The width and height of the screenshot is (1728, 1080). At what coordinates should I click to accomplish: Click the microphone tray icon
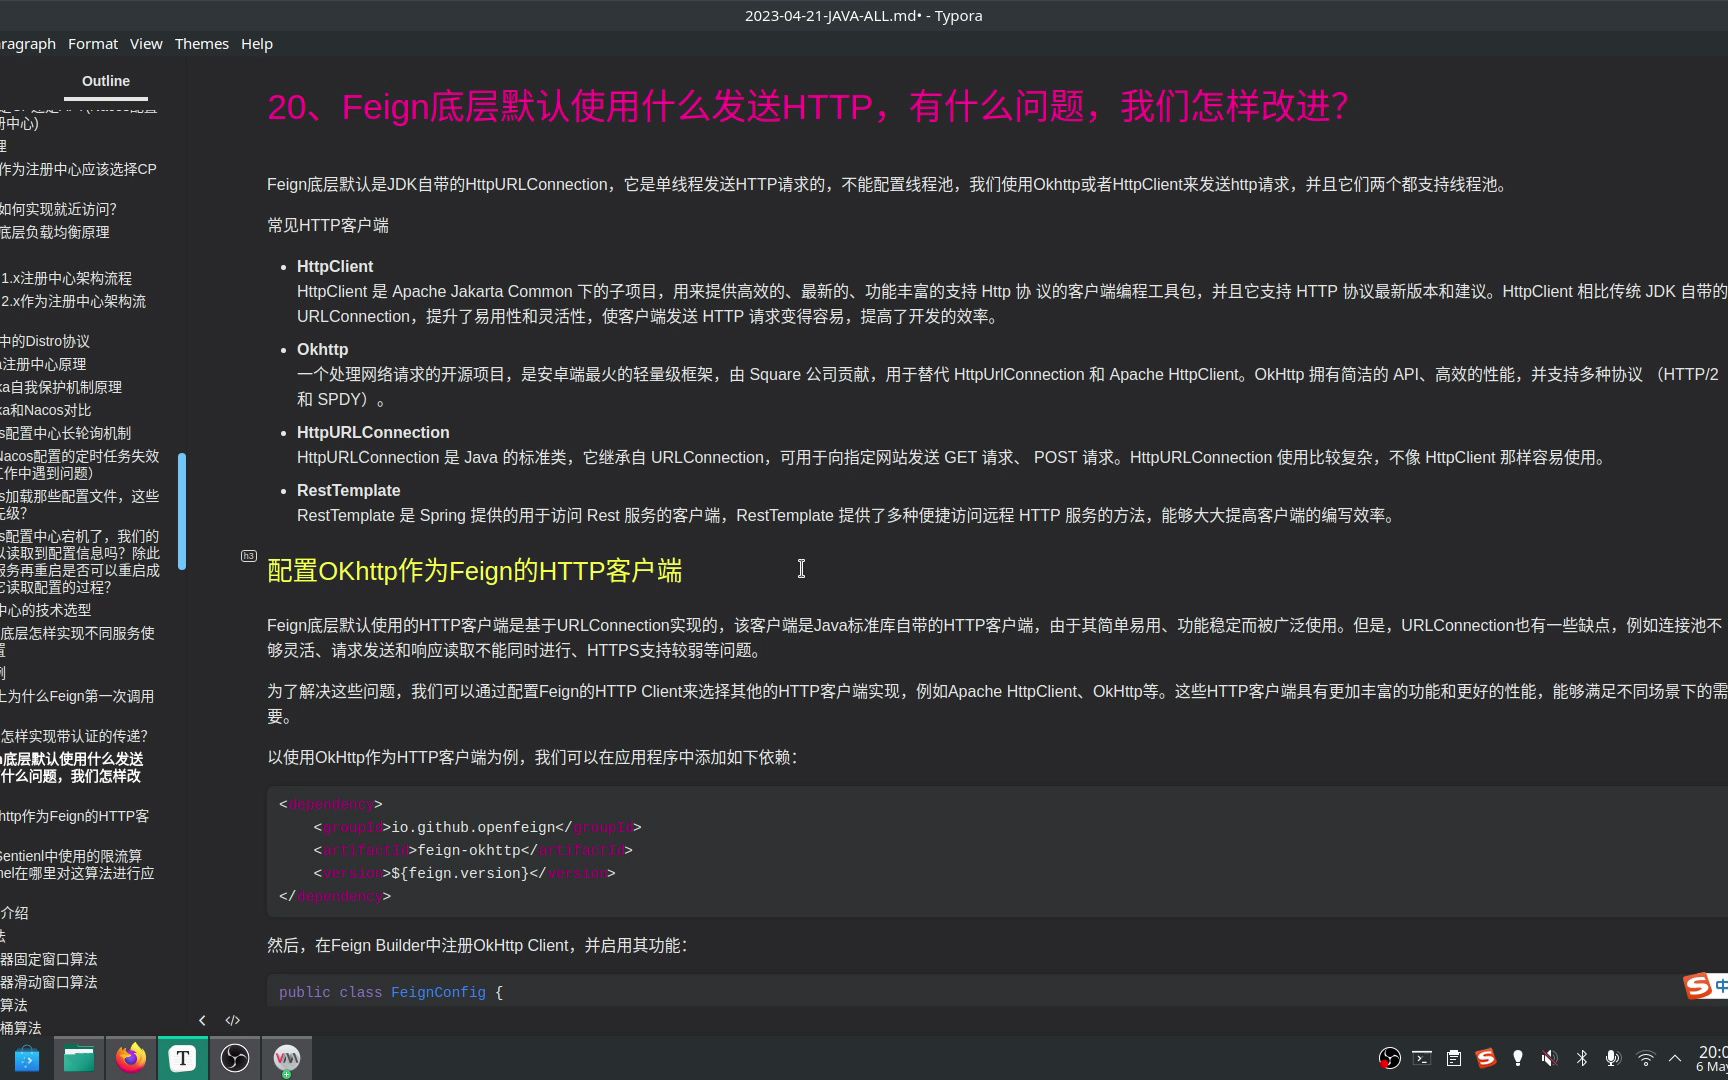click(1612, 1058)
